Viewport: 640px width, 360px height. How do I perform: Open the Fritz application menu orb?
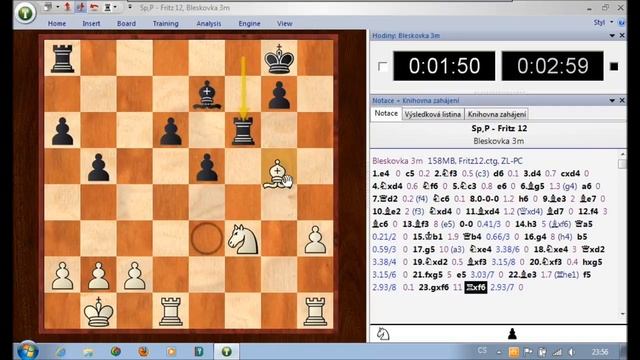tap(25, 13)
